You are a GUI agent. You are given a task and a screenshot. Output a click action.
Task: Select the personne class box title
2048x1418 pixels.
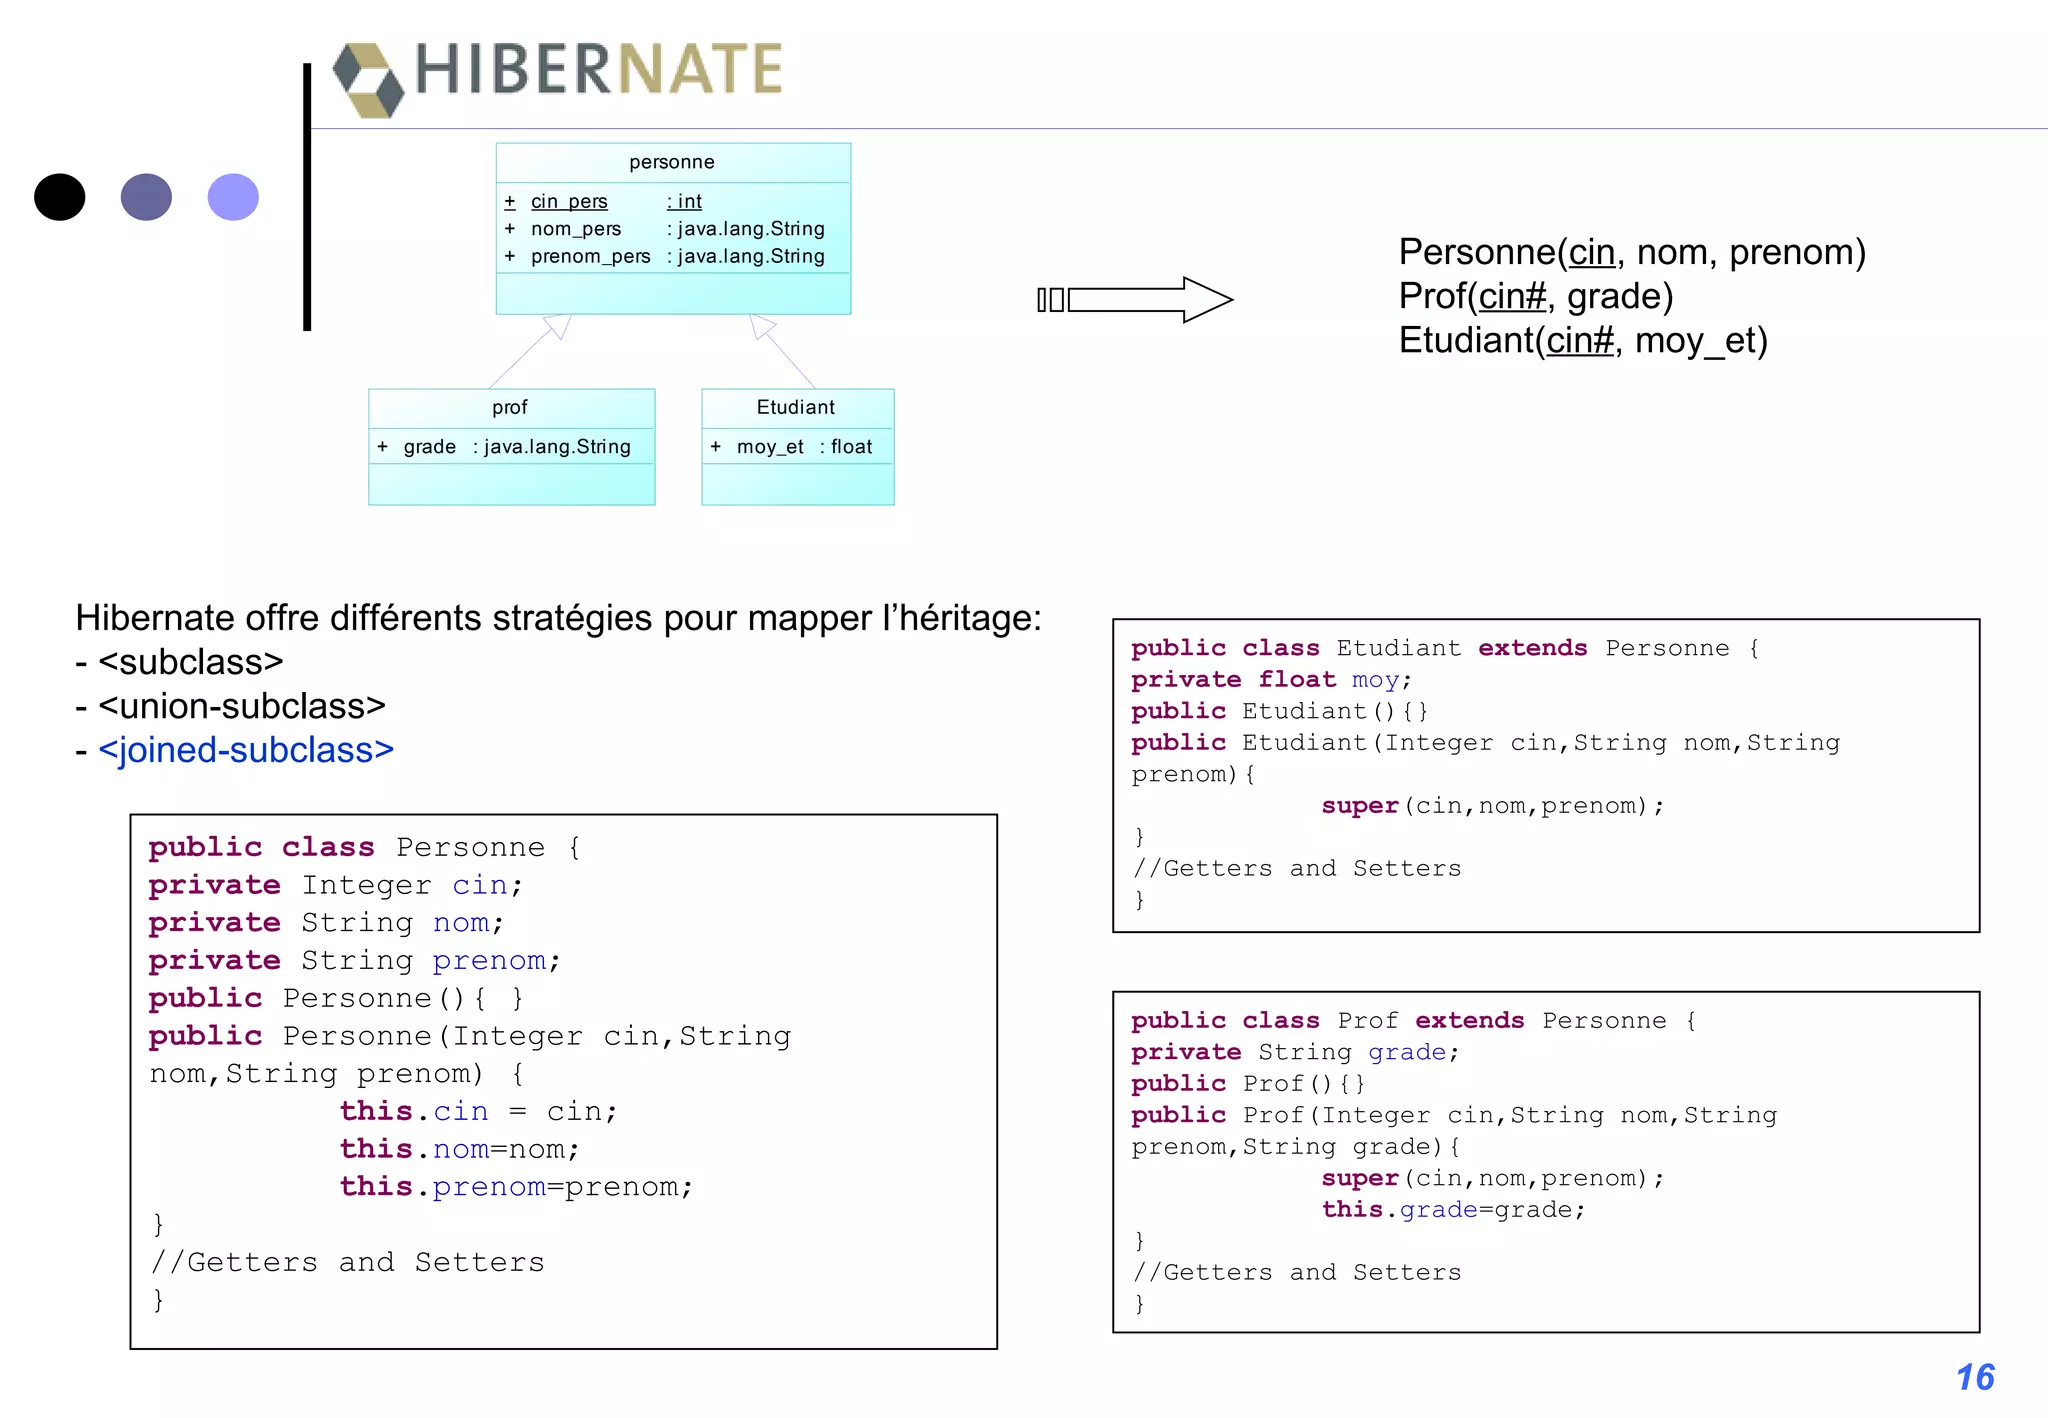[672, 162]
